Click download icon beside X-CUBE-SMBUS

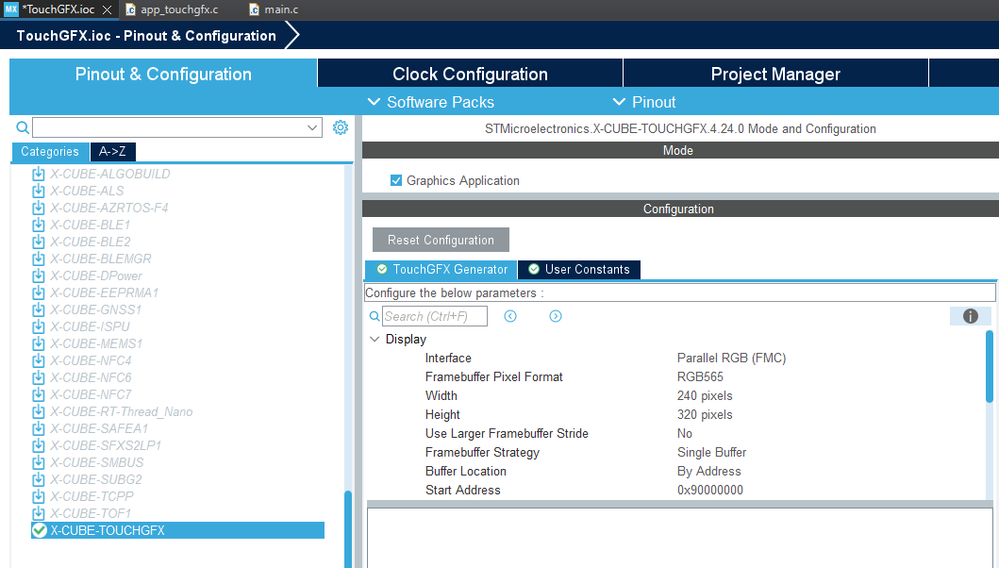coord(38,462)
